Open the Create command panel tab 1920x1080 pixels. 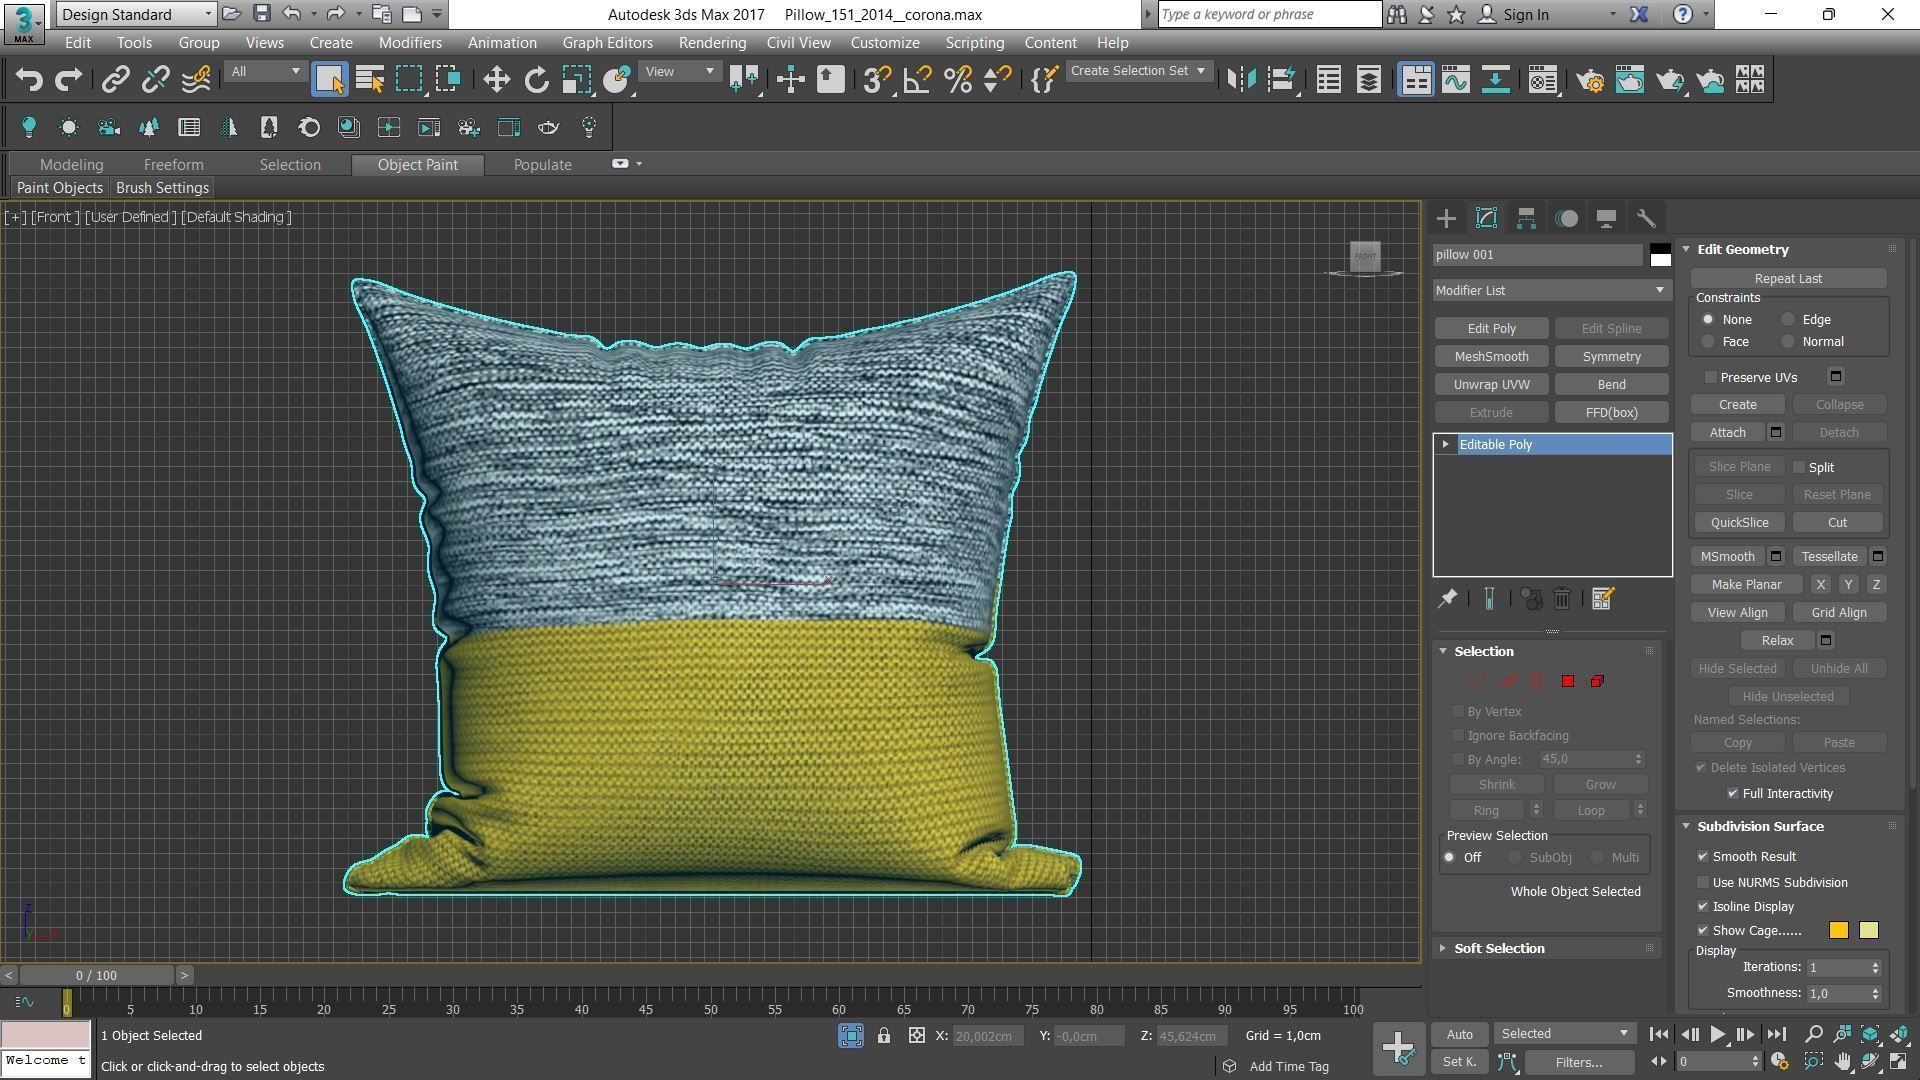(x=1446, y=218)
